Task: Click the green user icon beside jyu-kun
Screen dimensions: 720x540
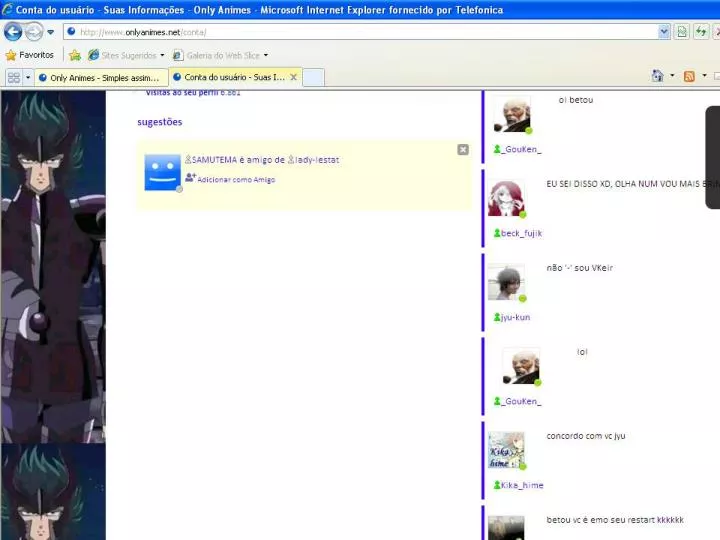Action: (x=497, y=317)
